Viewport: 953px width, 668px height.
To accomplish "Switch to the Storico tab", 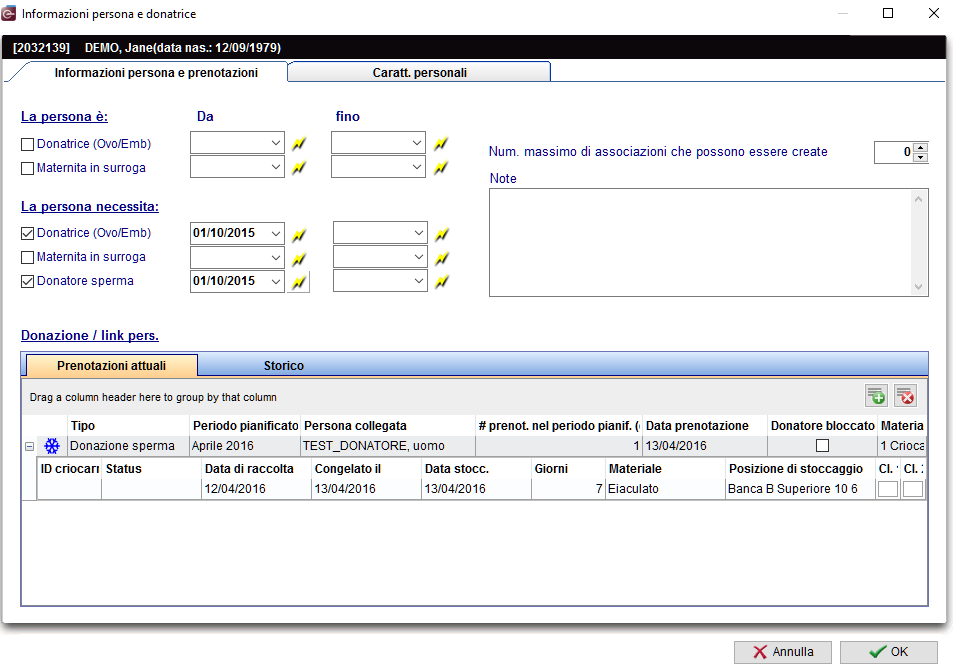I will coord(283,365).
